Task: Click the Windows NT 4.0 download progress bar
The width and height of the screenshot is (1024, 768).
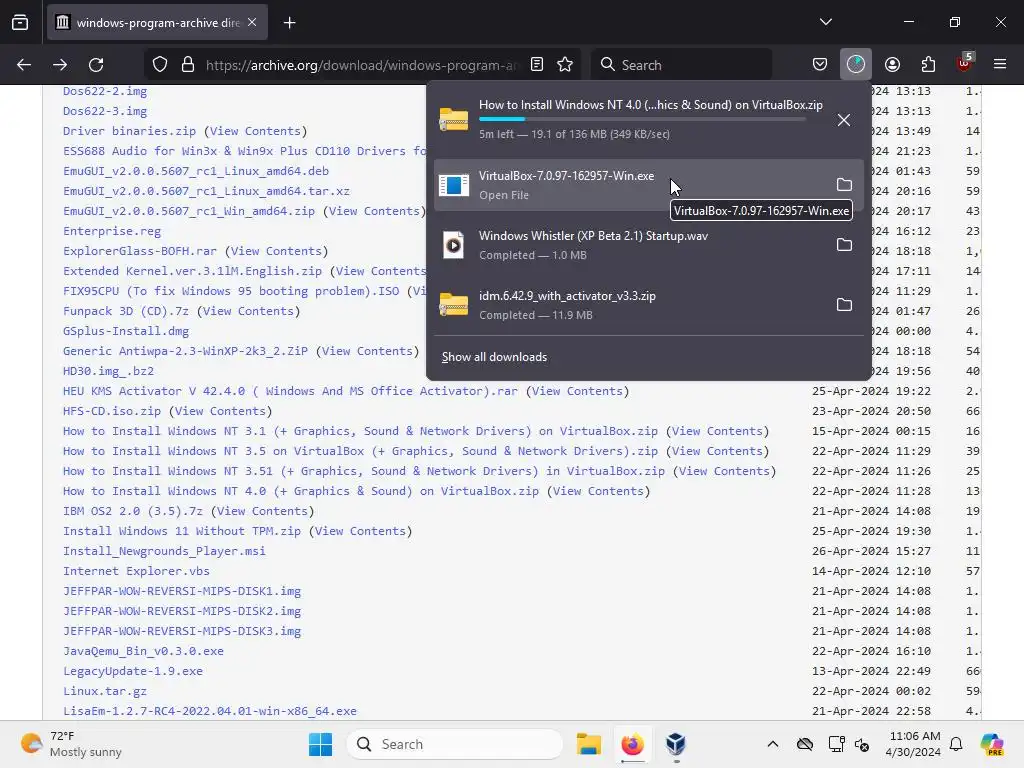Action: tap(642, 119)
